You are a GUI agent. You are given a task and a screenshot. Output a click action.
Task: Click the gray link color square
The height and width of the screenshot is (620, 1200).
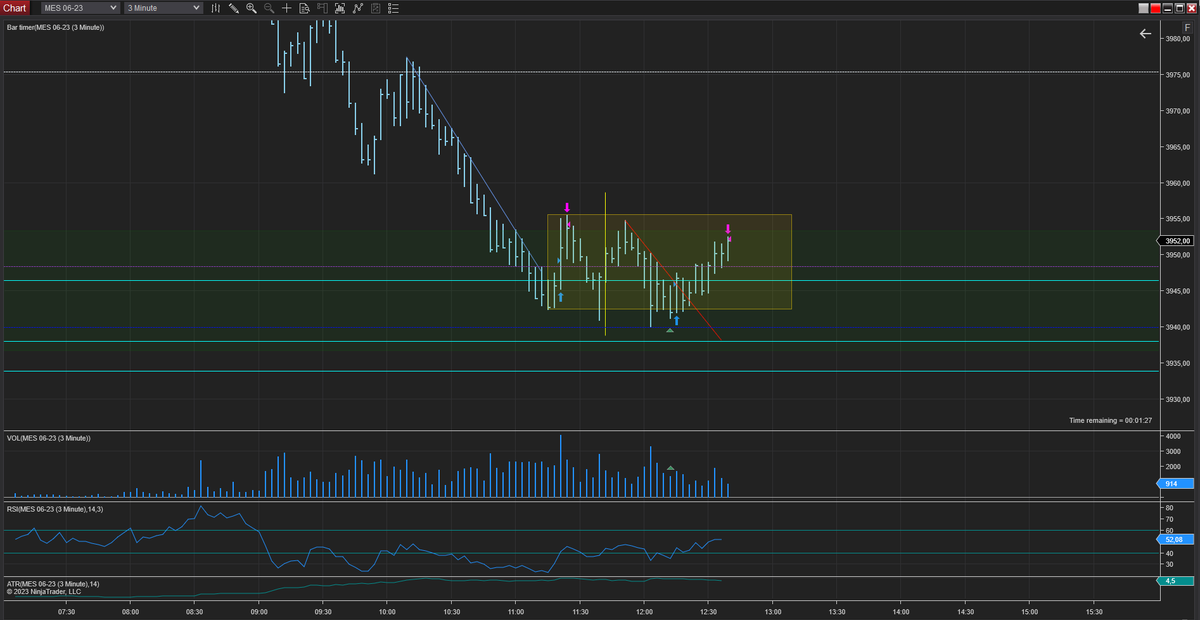(x=1144, y=8)
